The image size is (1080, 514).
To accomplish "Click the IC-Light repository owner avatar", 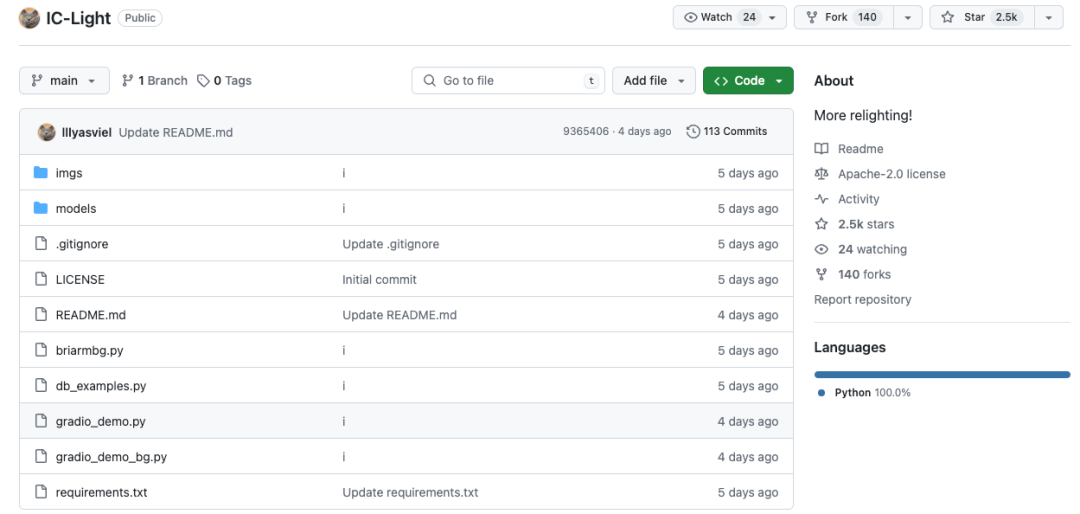I will click(30, 18).
